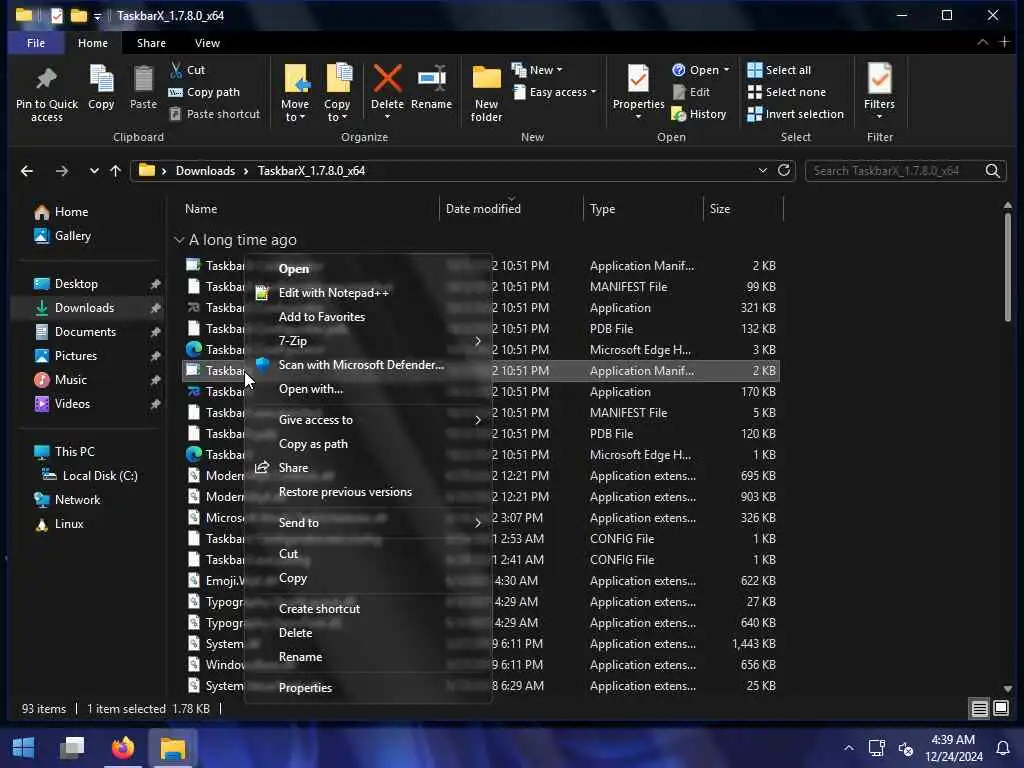This screenshot has height=768, width=1024.
Task: Switch to large icons view in status bar
Action: (1001, 709)
